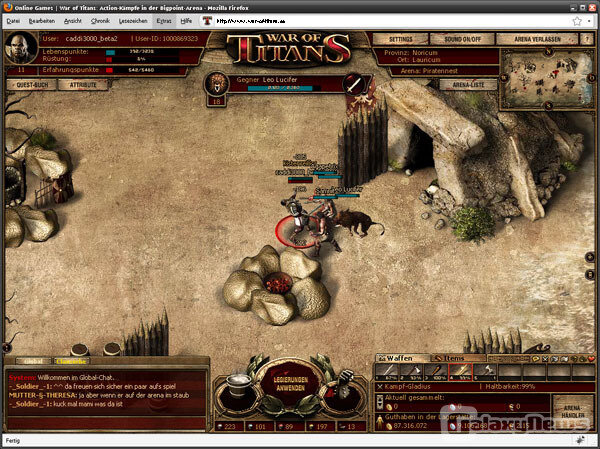Click the player avatar portrait
The width and height of the screenshot is (600, 449).
[21, 48]
